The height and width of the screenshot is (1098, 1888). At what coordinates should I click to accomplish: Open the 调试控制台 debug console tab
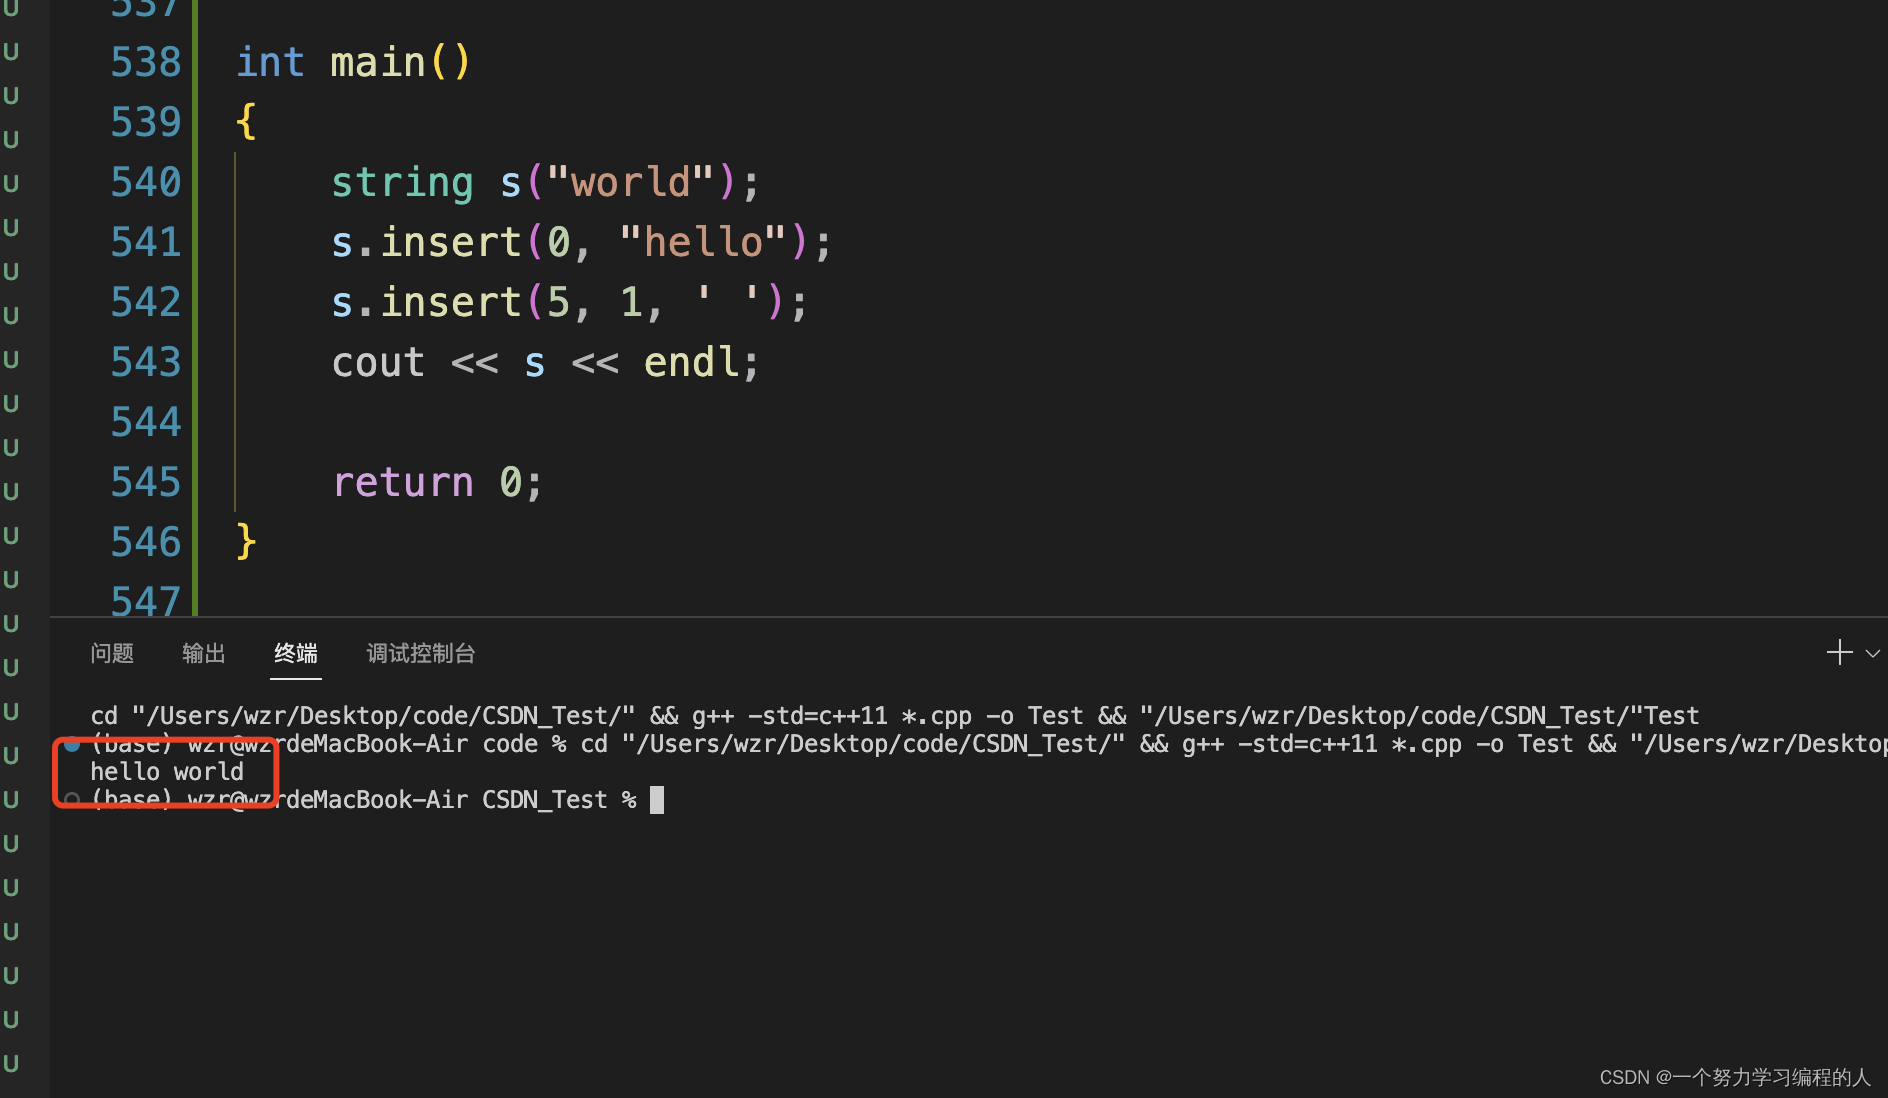tap(421, 653)
